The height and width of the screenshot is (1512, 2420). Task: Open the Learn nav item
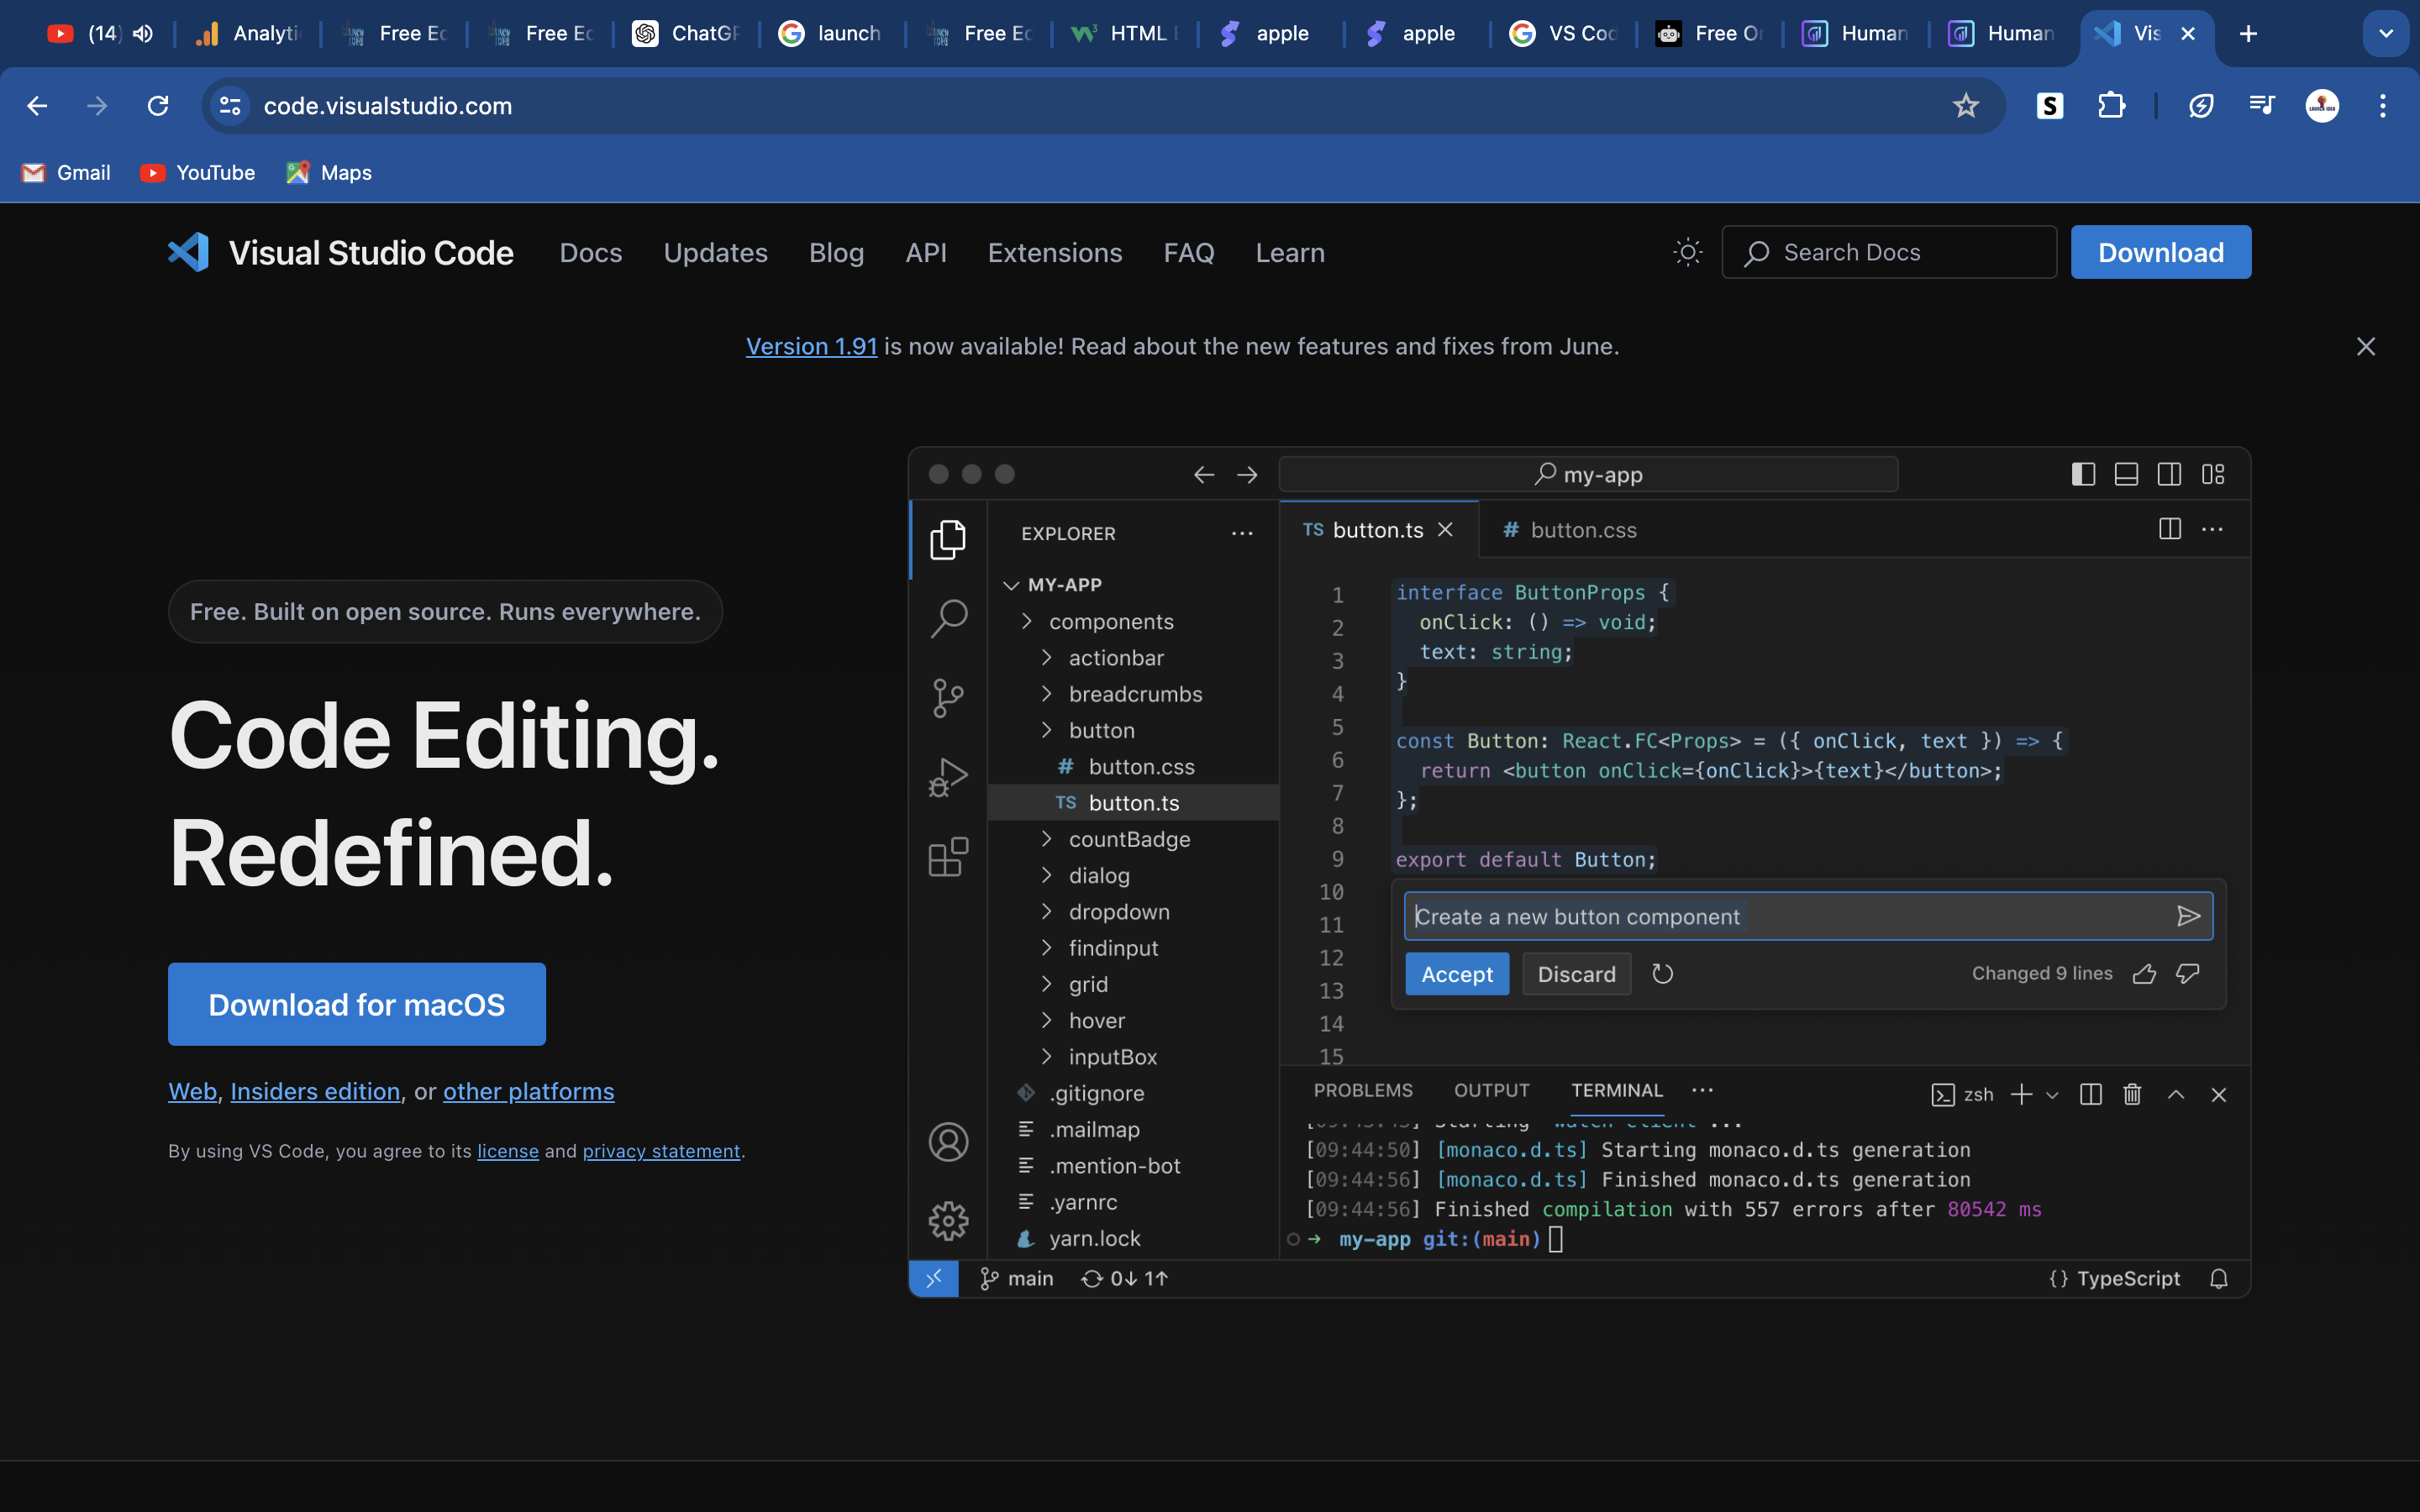coord(1290,253)
